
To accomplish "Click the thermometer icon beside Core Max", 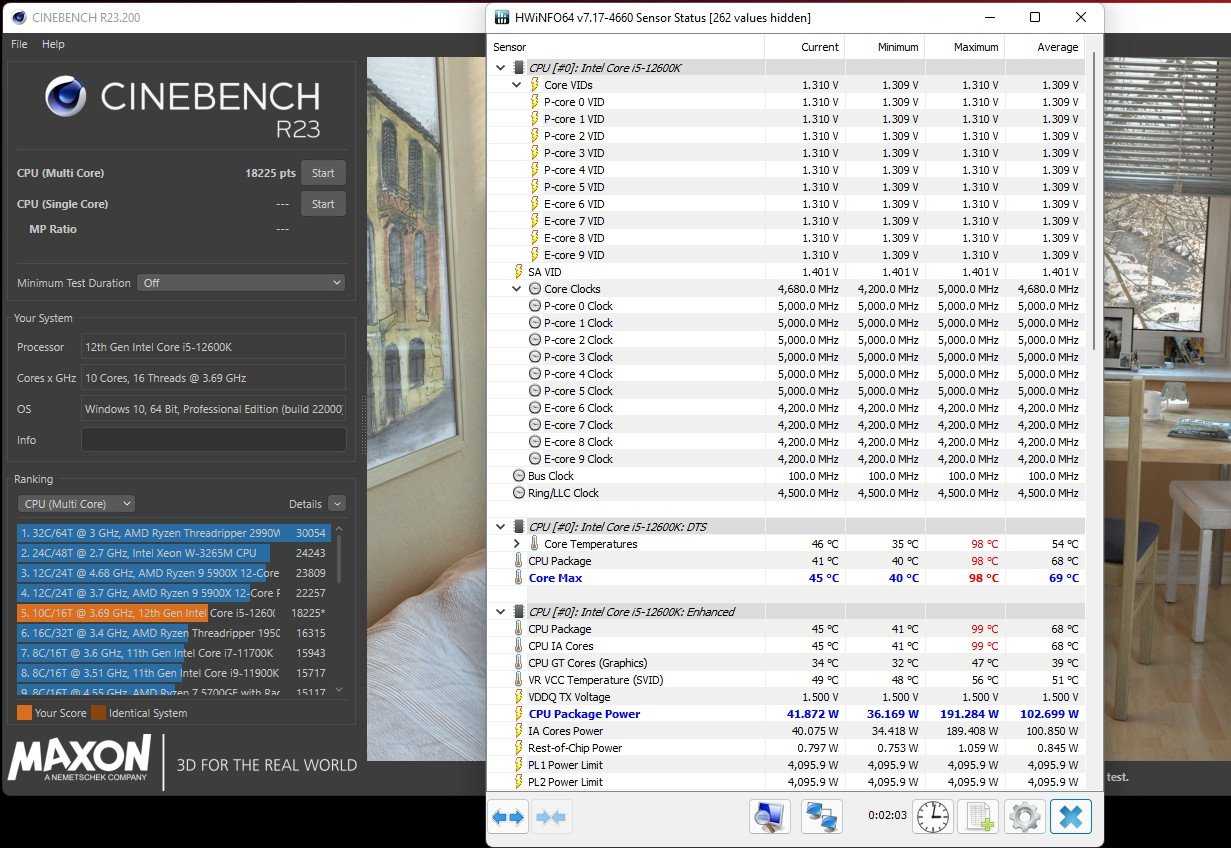I will (518, 578).
